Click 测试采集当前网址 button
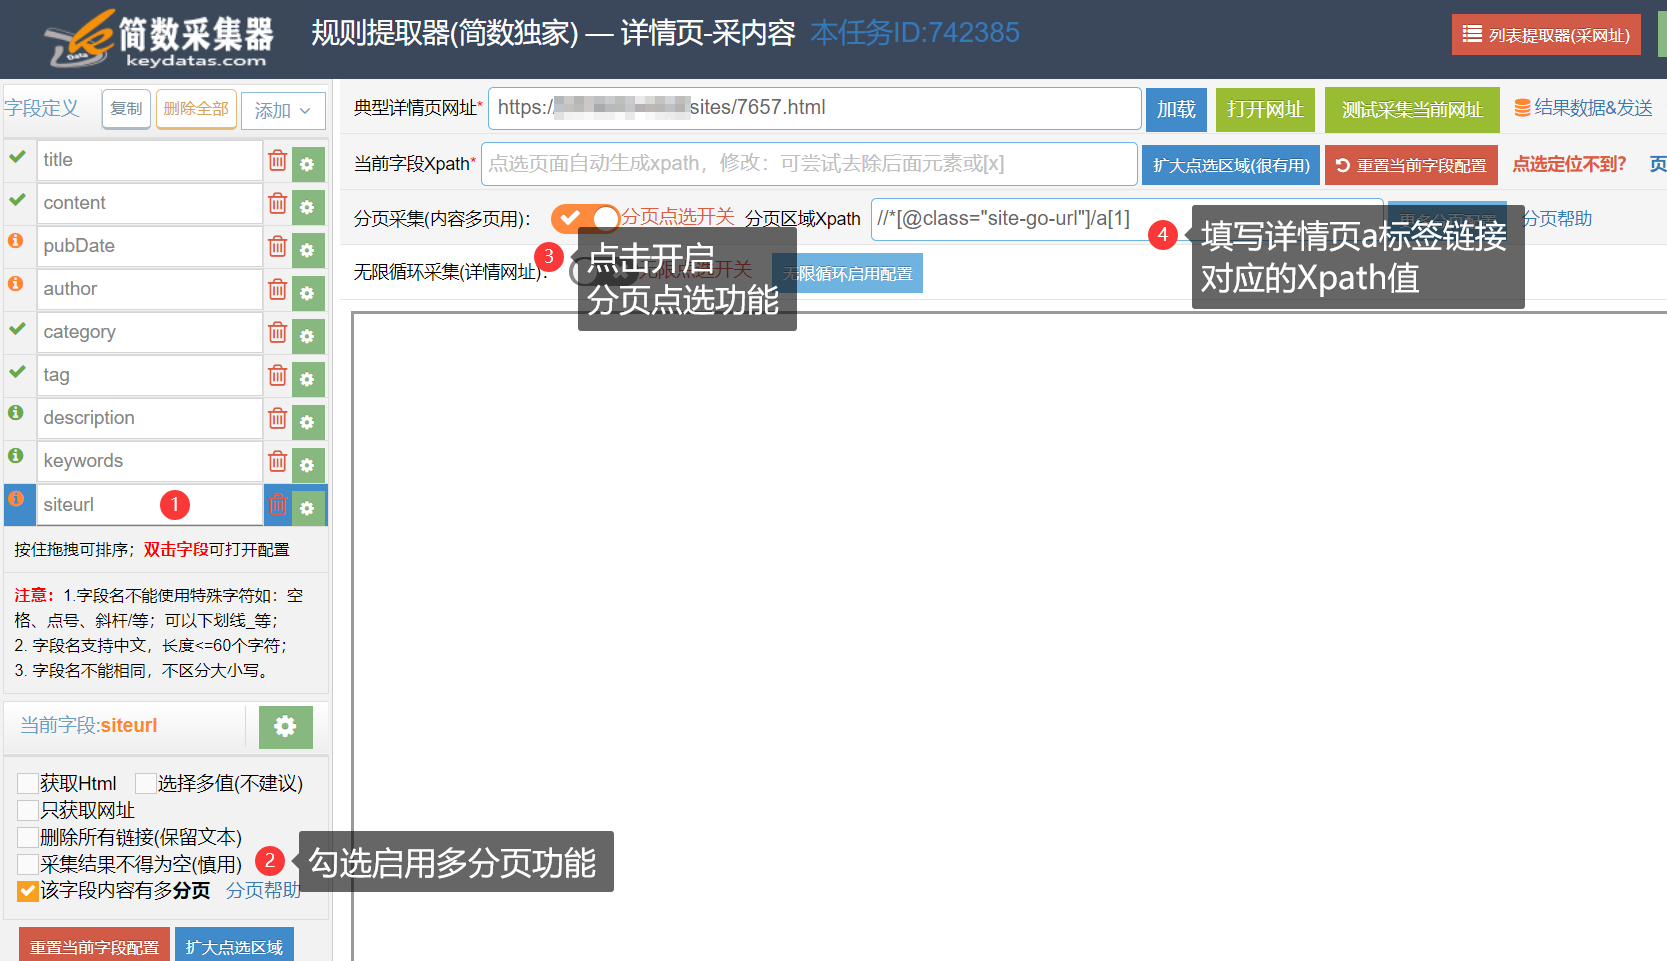Screen dimensions: 1667x961 click(1412, 109)
